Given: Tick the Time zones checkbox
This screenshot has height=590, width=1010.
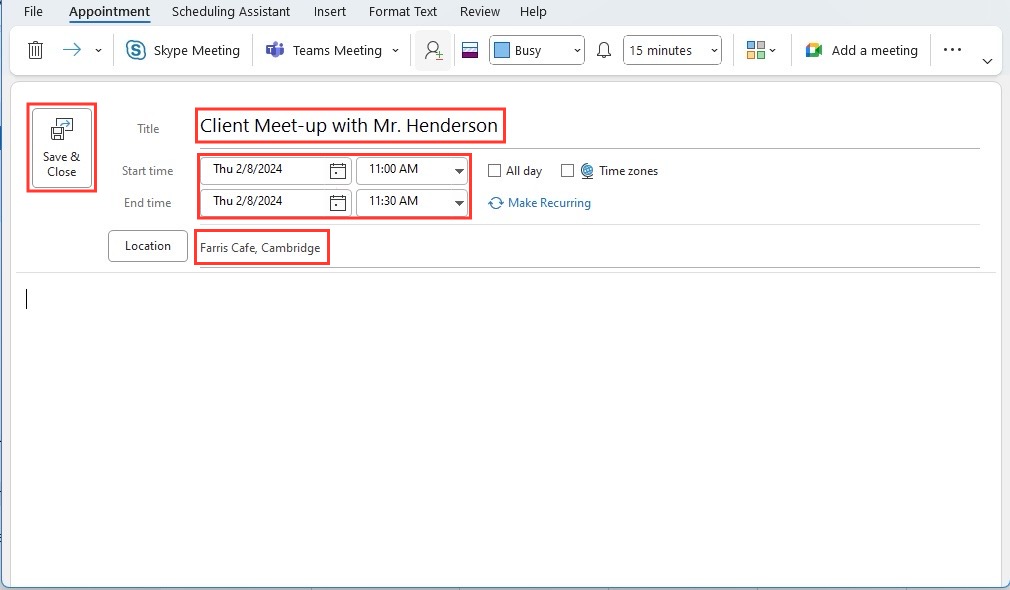Looking at the screenshot, I should (567, 171).
